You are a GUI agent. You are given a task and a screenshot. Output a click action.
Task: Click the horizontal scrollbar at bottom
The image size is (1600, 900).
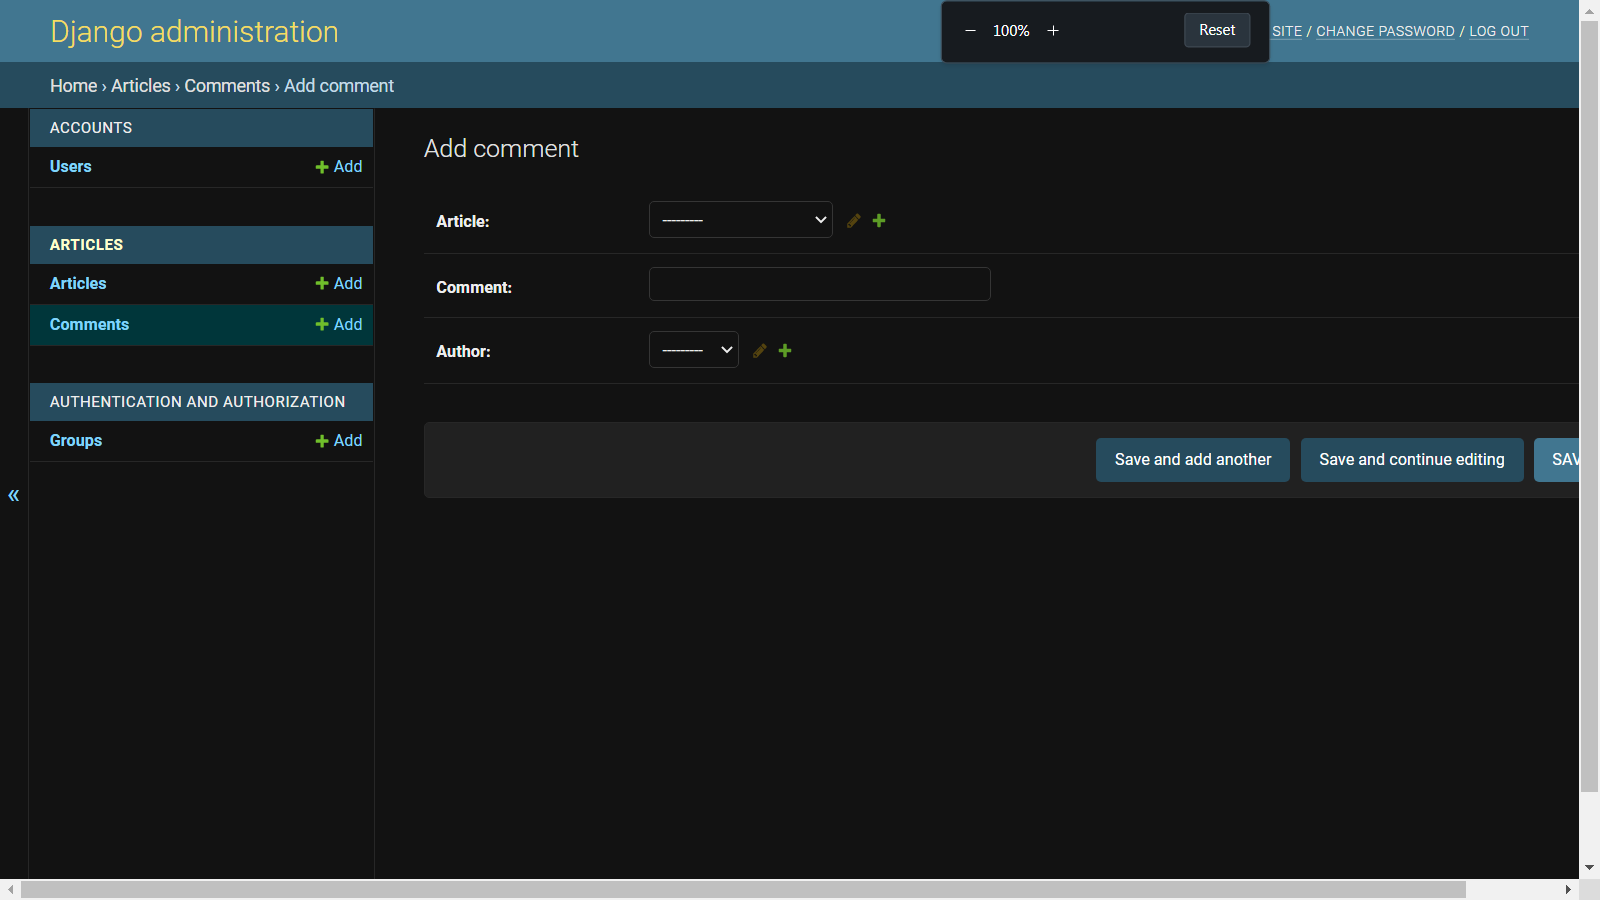click(743, 890)
